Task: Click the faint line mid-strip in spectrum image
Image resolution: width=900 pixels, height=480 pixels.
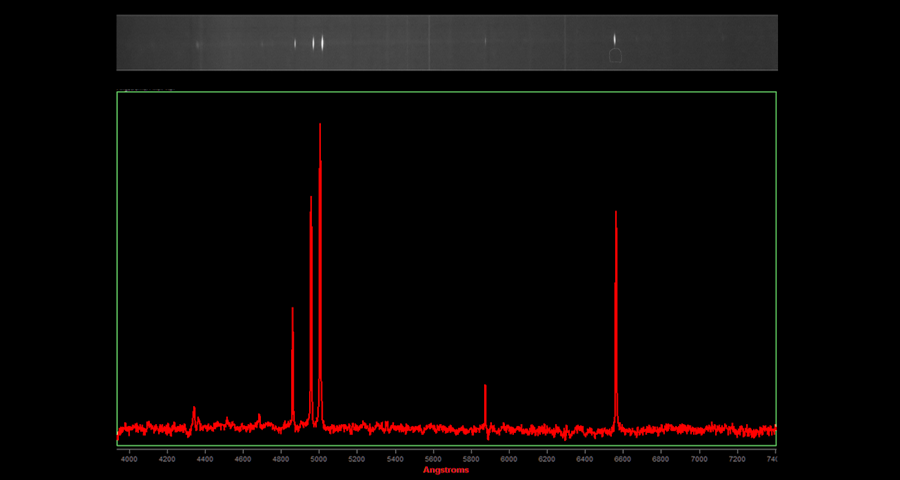Action: coord(485,41)
